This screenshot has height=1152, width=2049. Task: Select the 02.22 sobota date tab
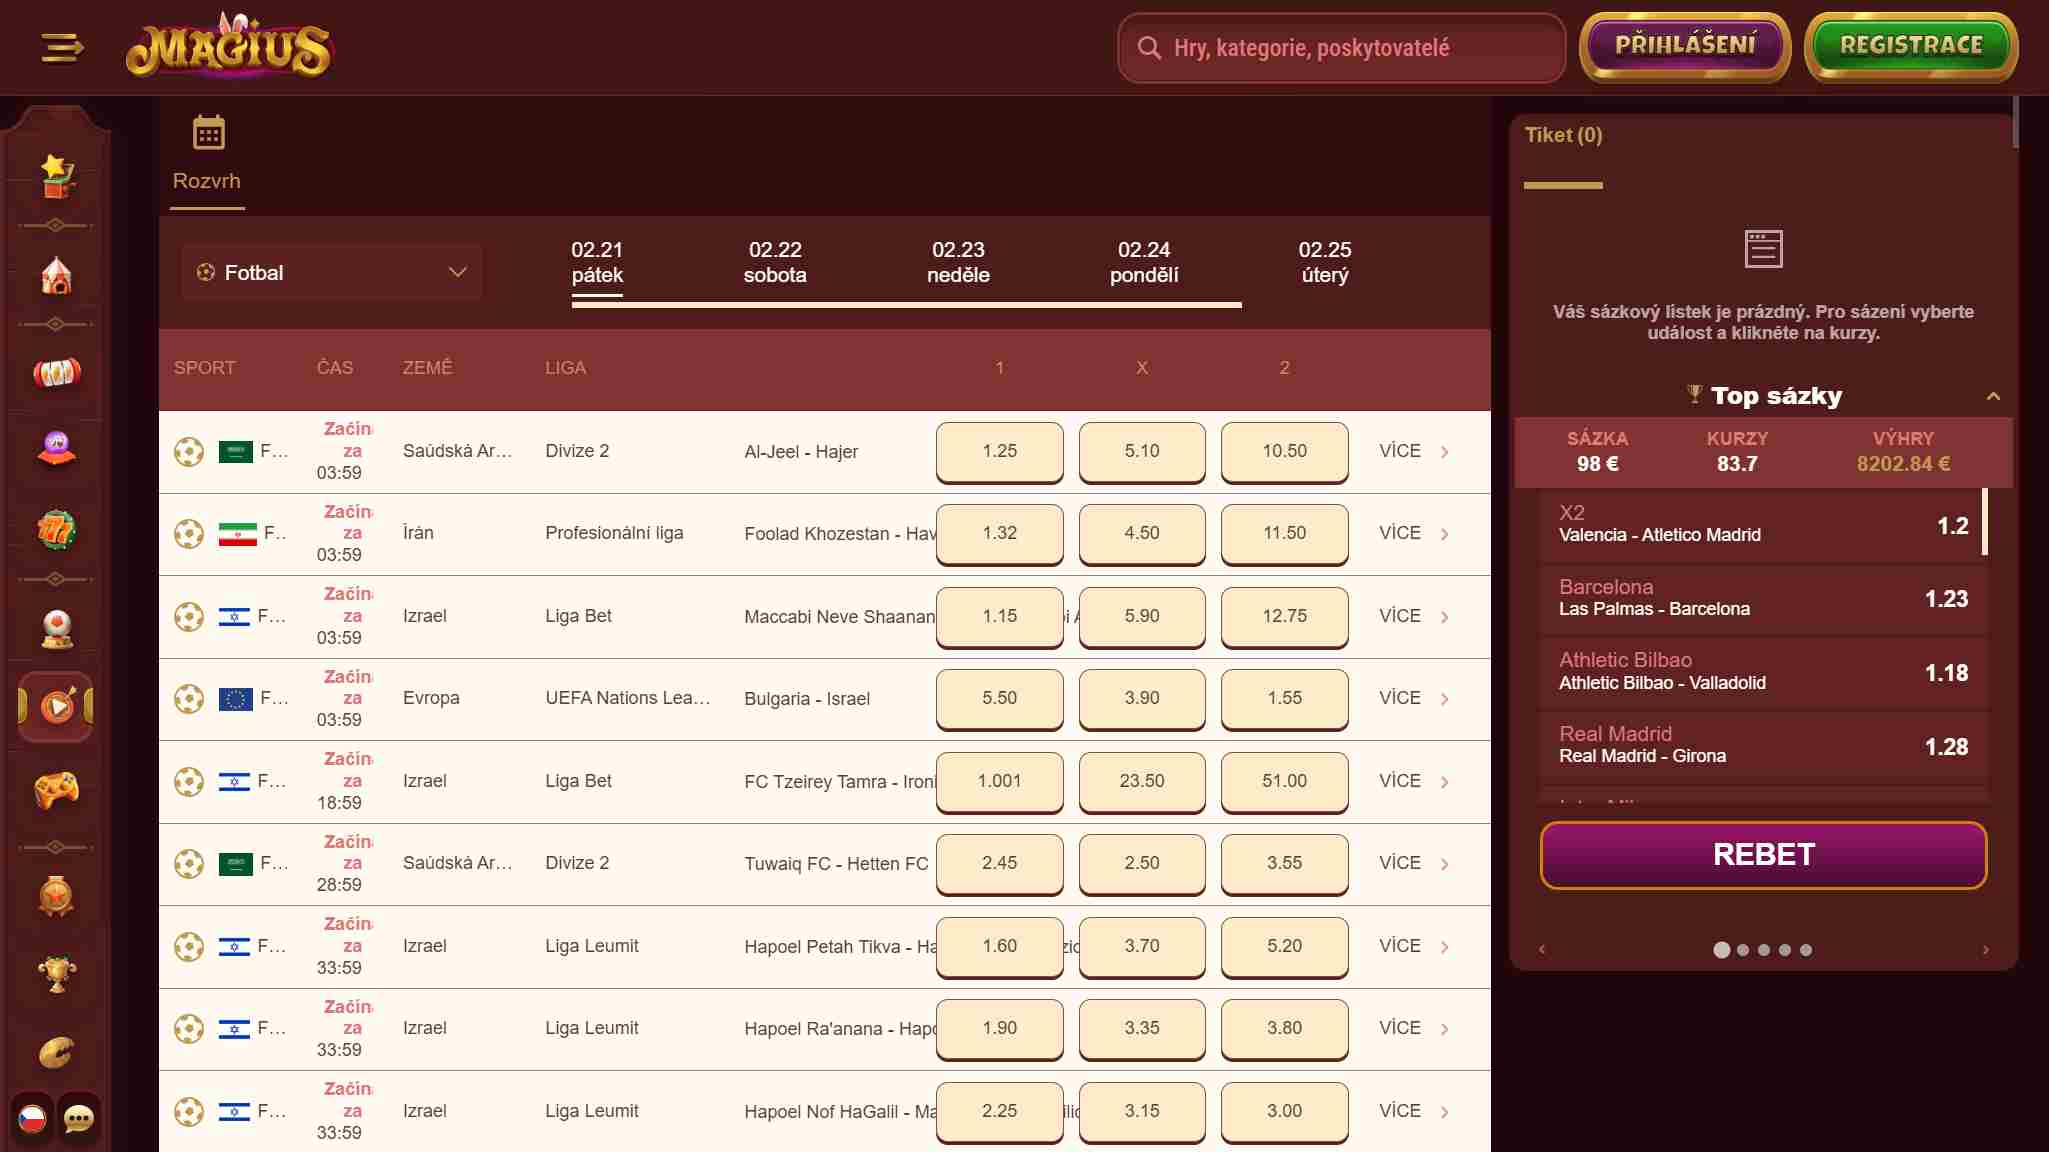(x=775, y=262)
